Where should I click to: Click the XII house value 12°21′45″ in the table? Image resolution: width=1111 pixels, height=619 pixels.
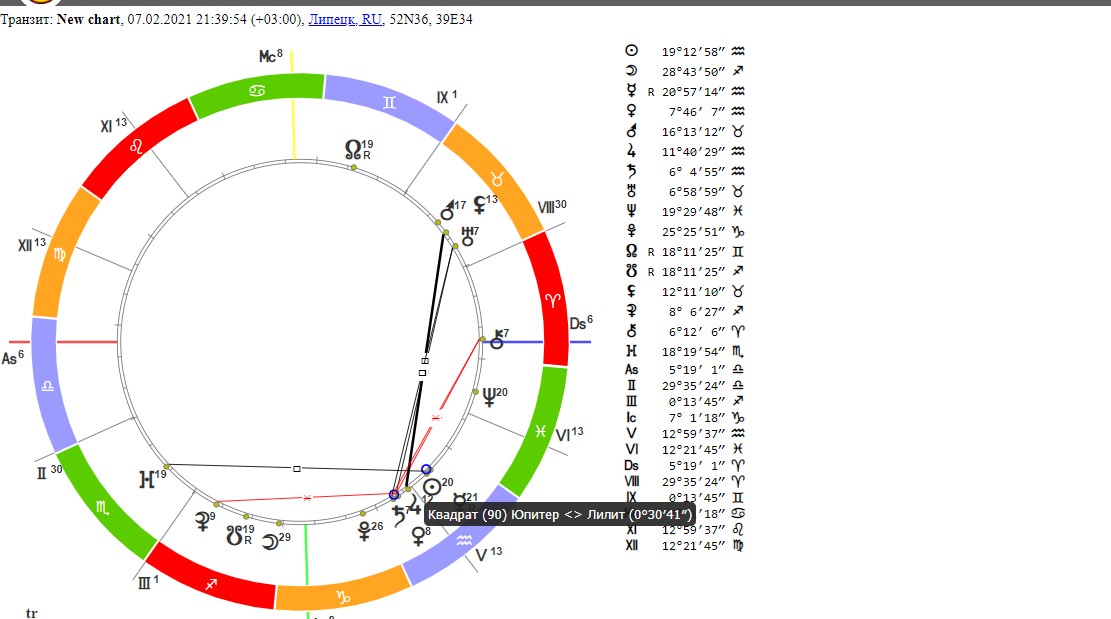pyautogui.click(x=693, y=546)
